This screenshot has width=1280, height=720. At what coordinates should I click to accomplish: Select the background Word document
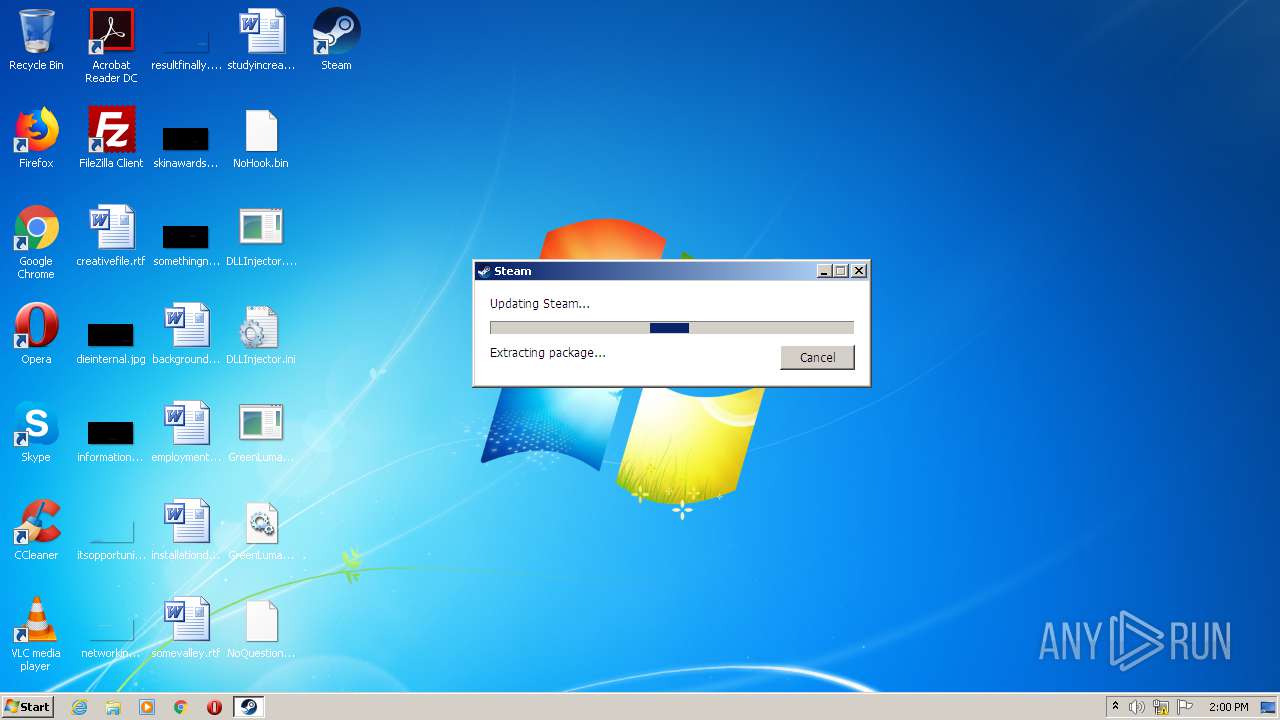[x=186, y=334]
